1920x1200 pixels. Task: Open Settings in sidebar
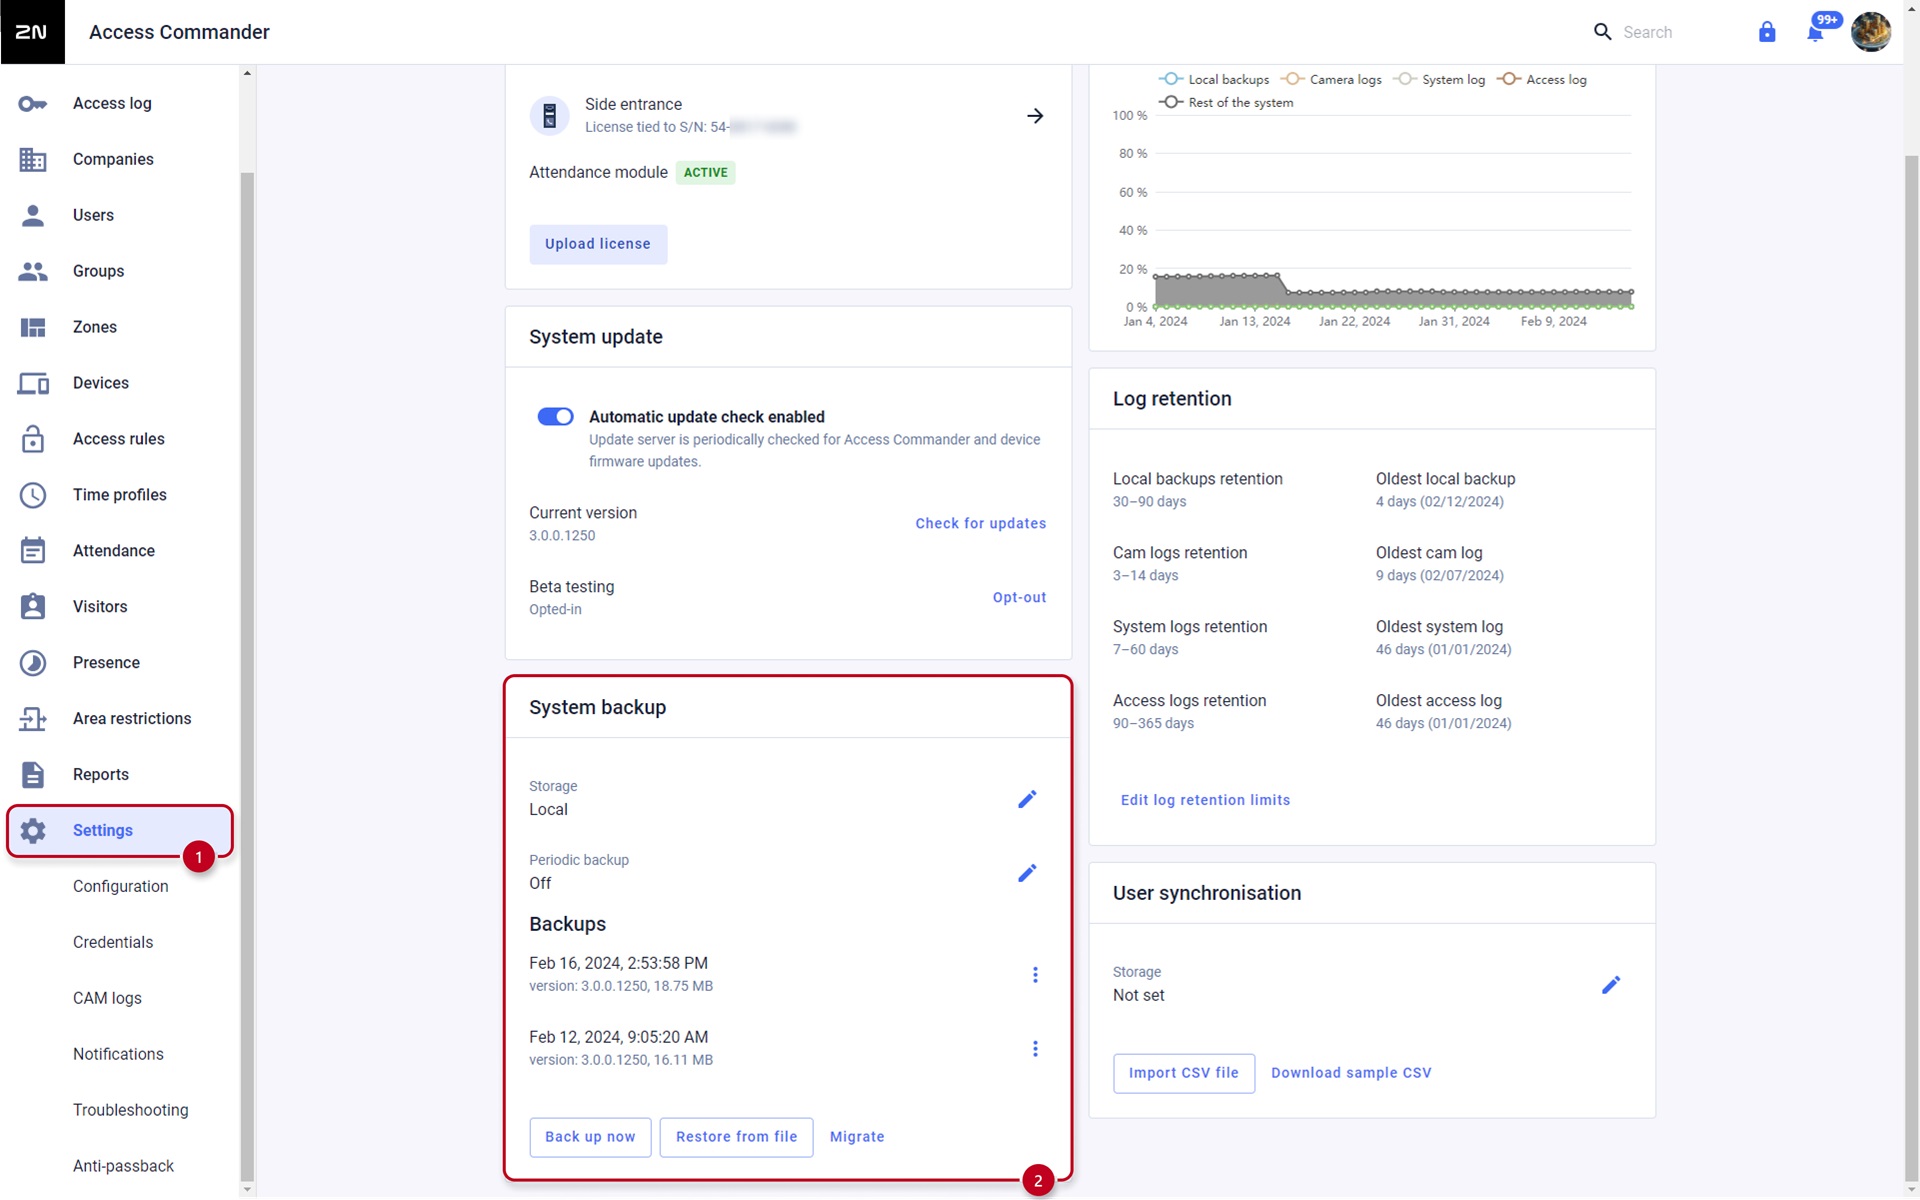[120, 831]
